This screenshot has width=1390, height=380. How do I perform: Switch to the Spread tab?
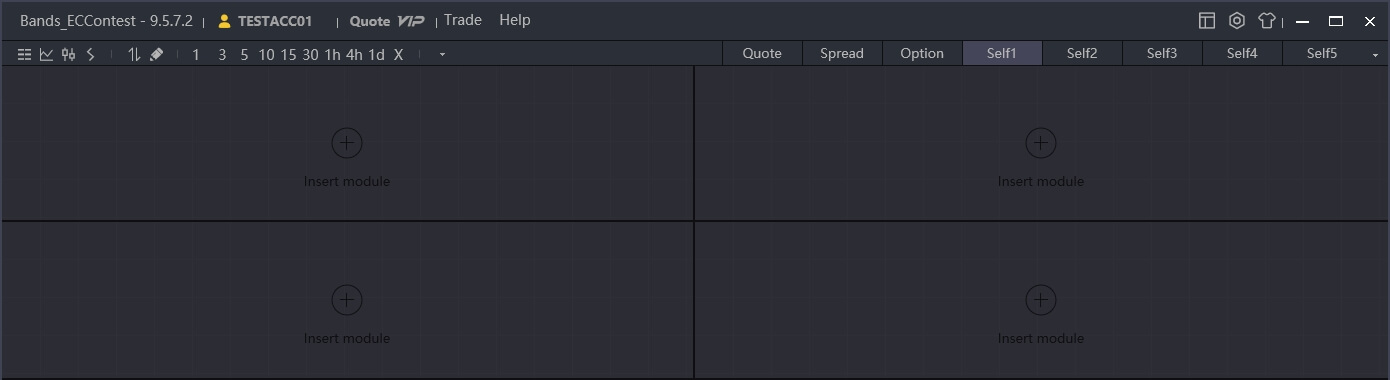(842, 54)
